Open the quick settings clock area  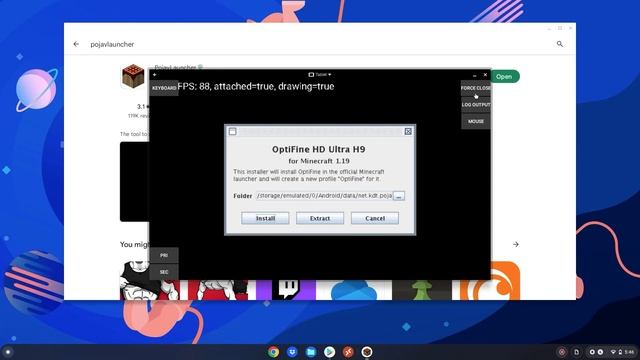pos(623,352)
